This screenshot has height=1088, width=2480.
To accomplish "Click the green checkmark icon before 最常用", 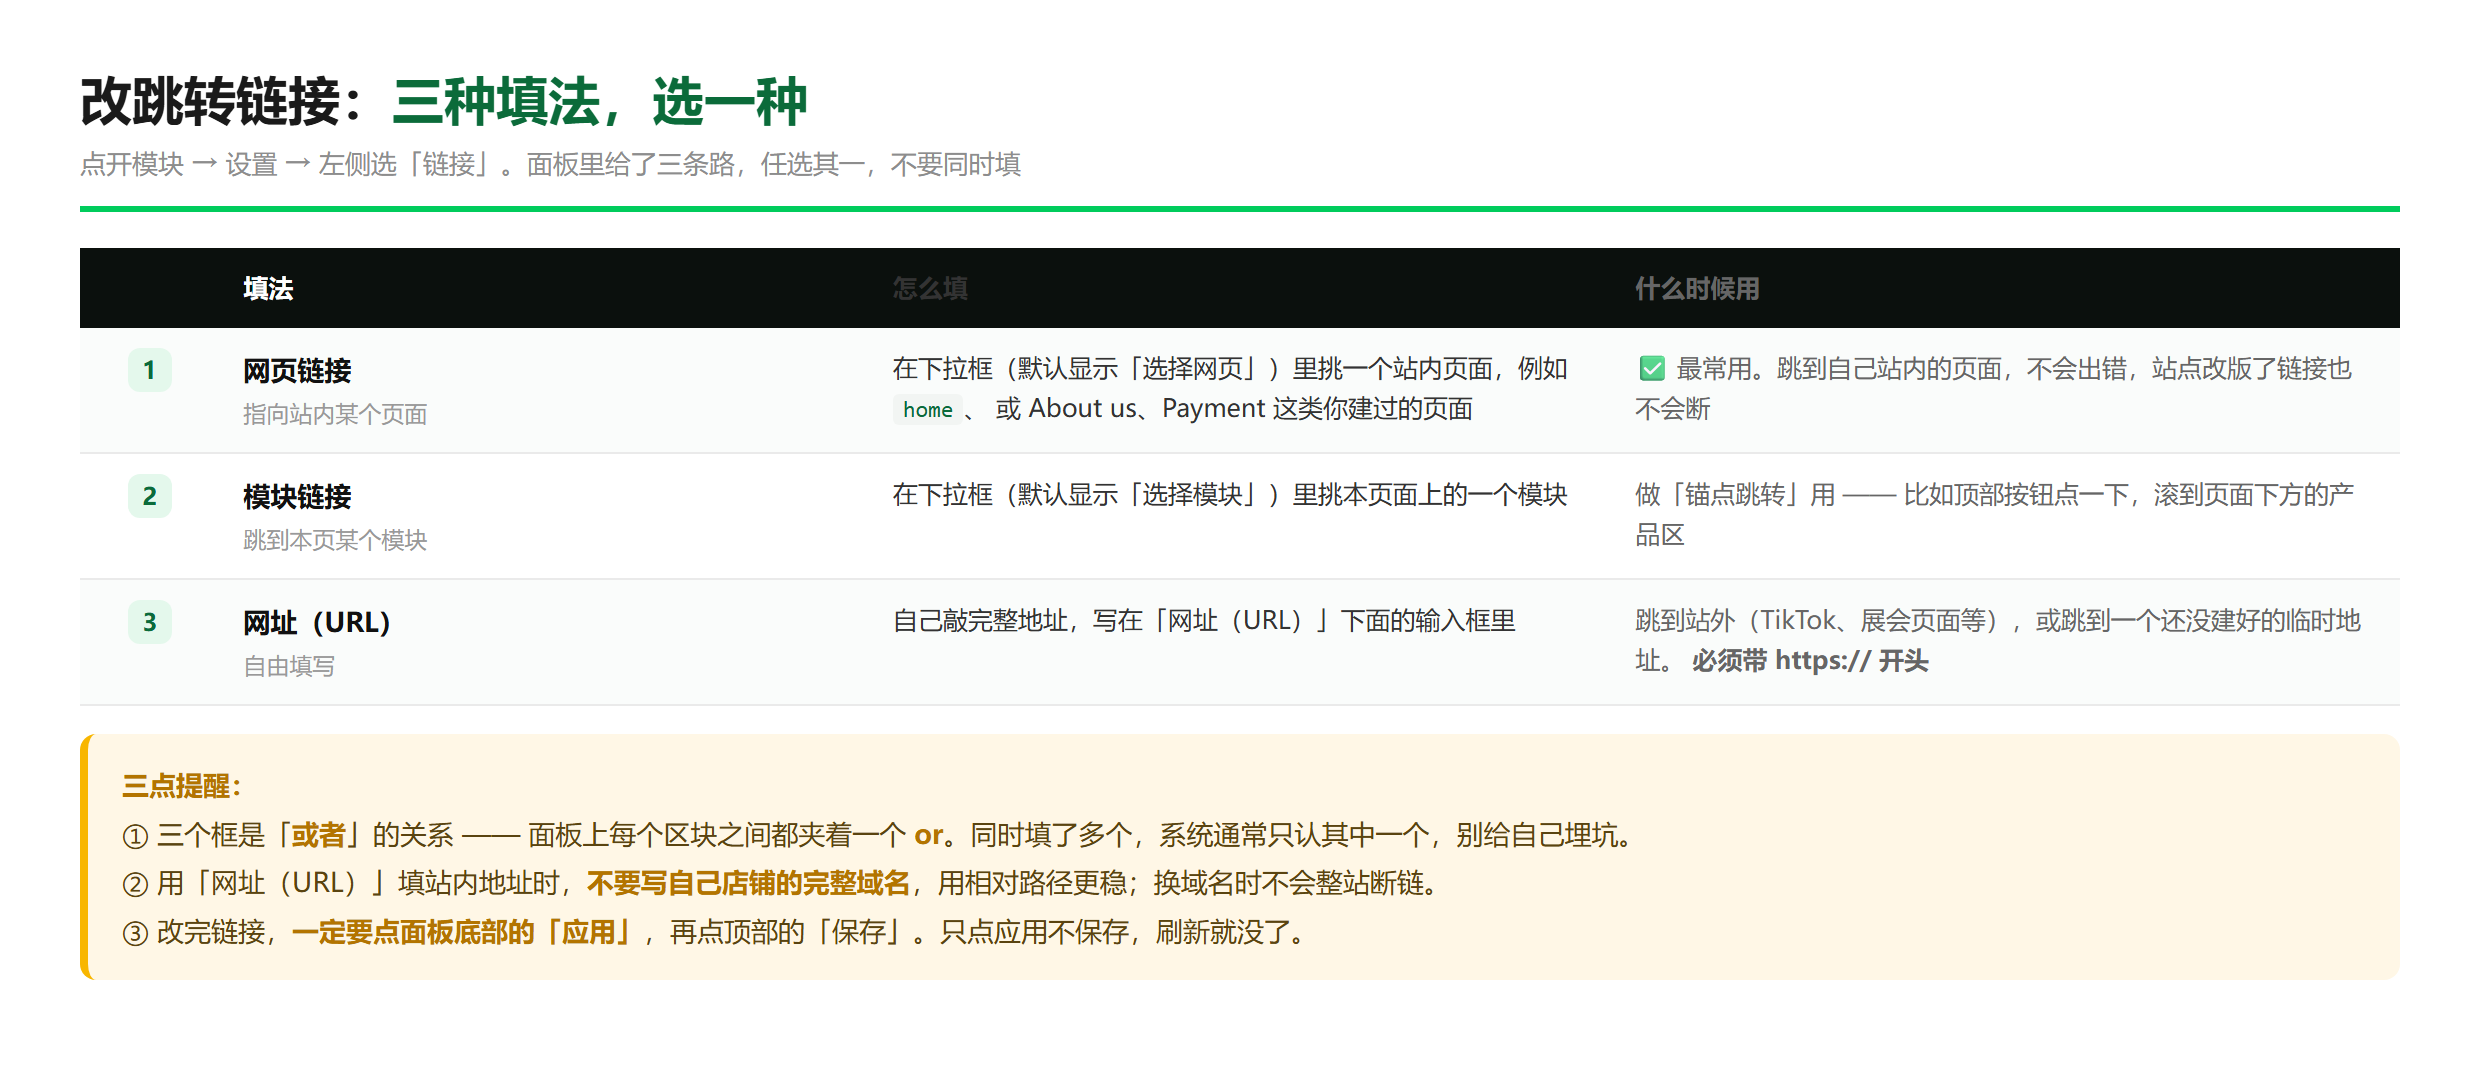I will [x=1652, y=369].
